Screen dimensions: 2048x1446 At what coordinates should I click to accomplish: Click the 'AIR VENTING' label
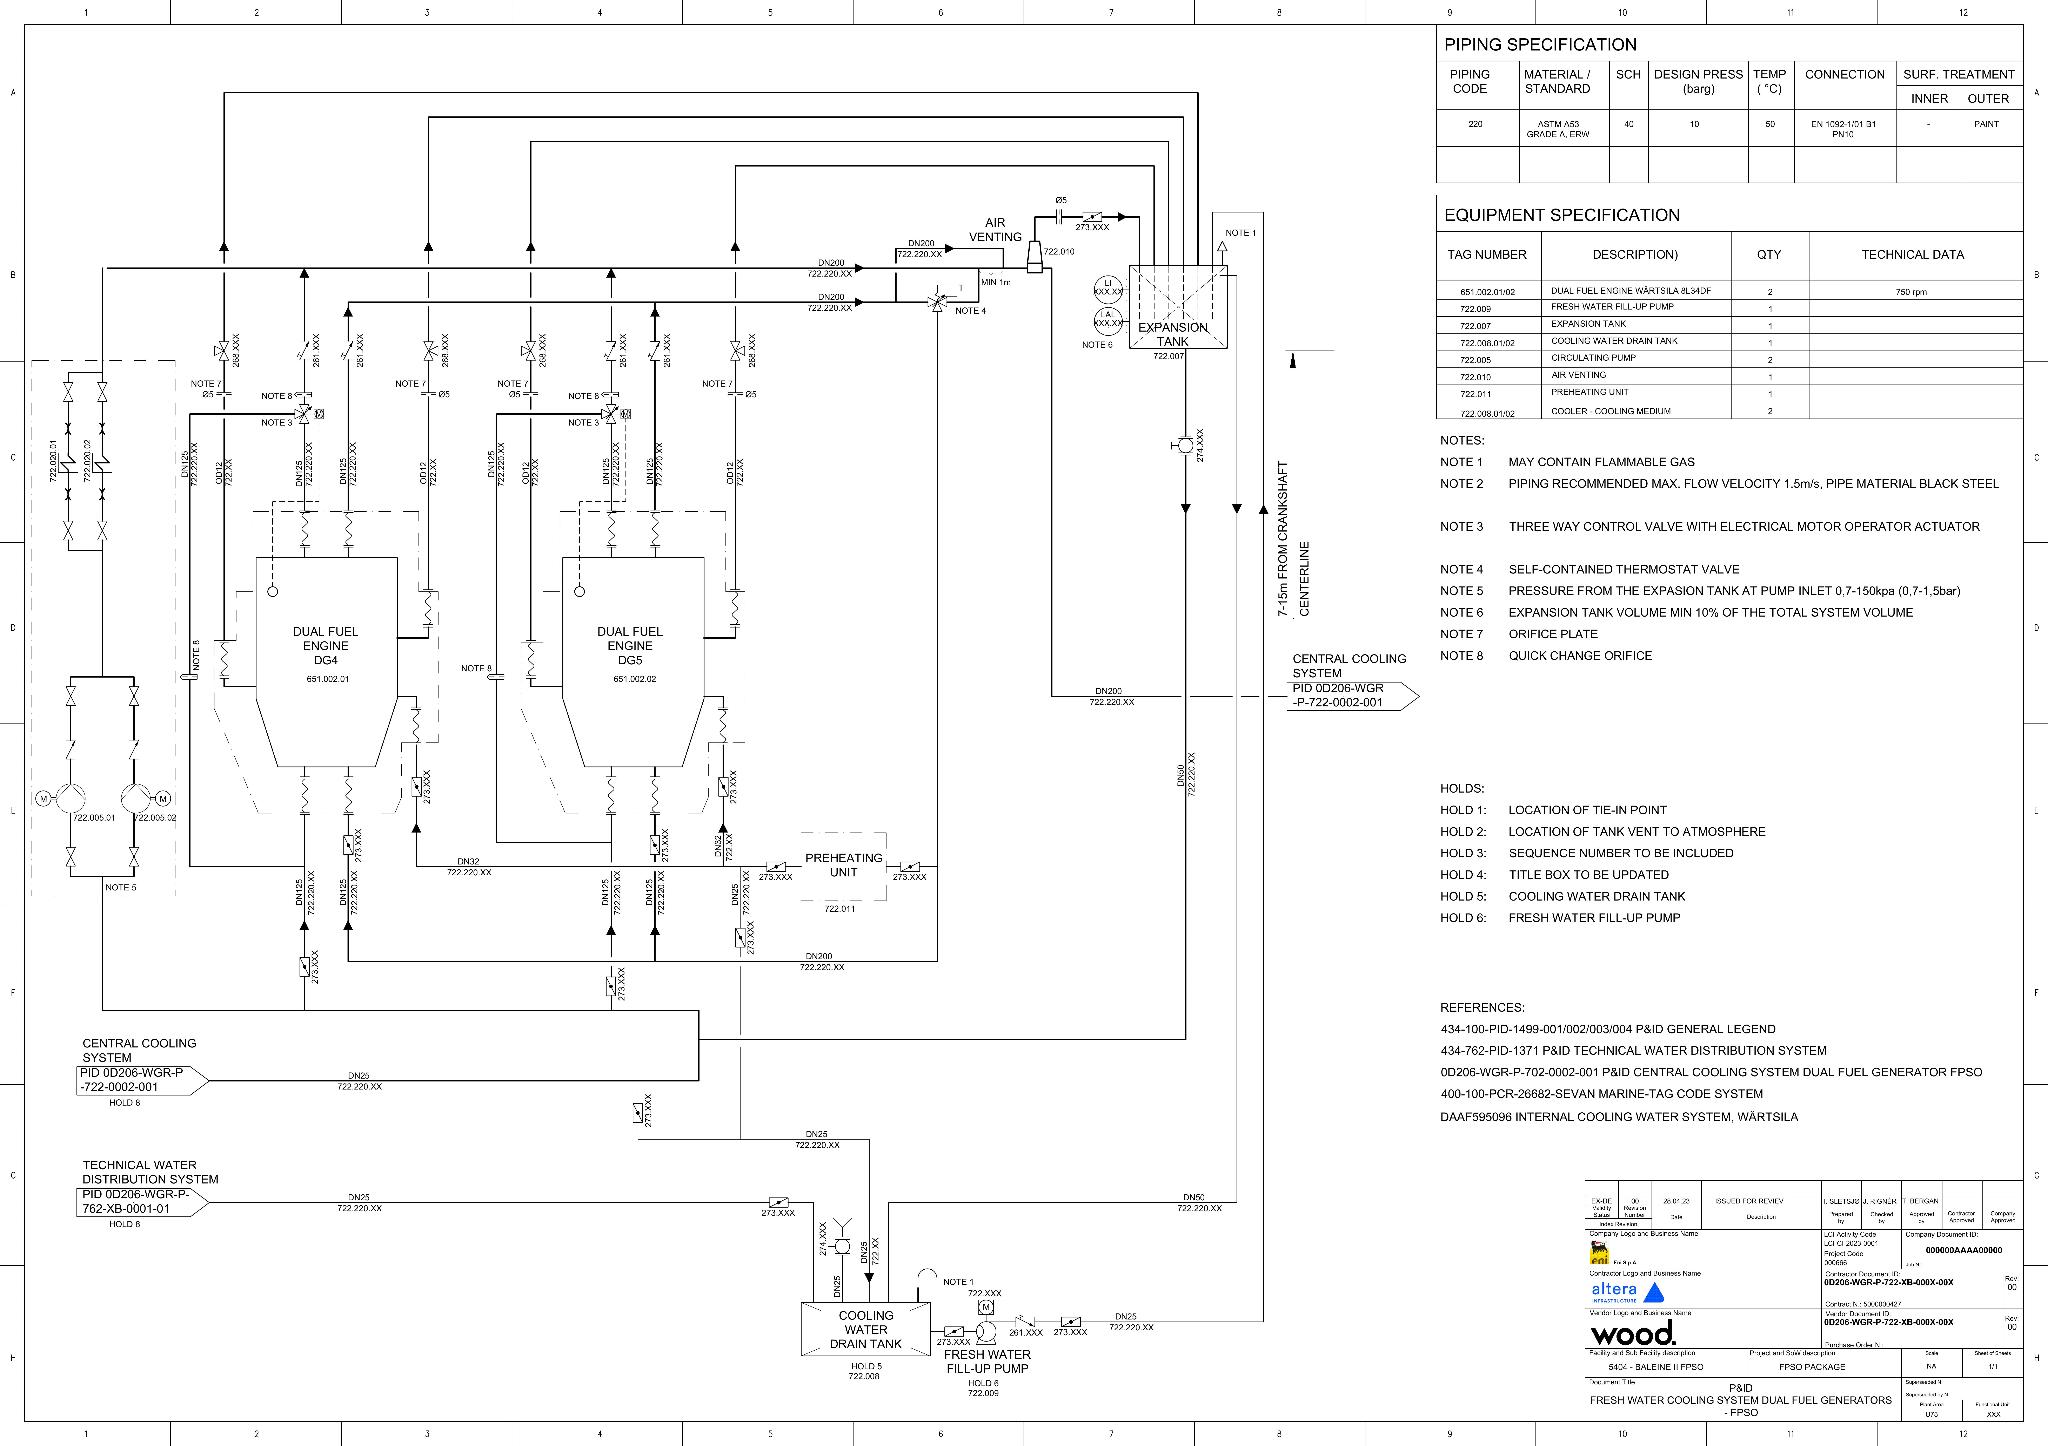click(995, 230)
